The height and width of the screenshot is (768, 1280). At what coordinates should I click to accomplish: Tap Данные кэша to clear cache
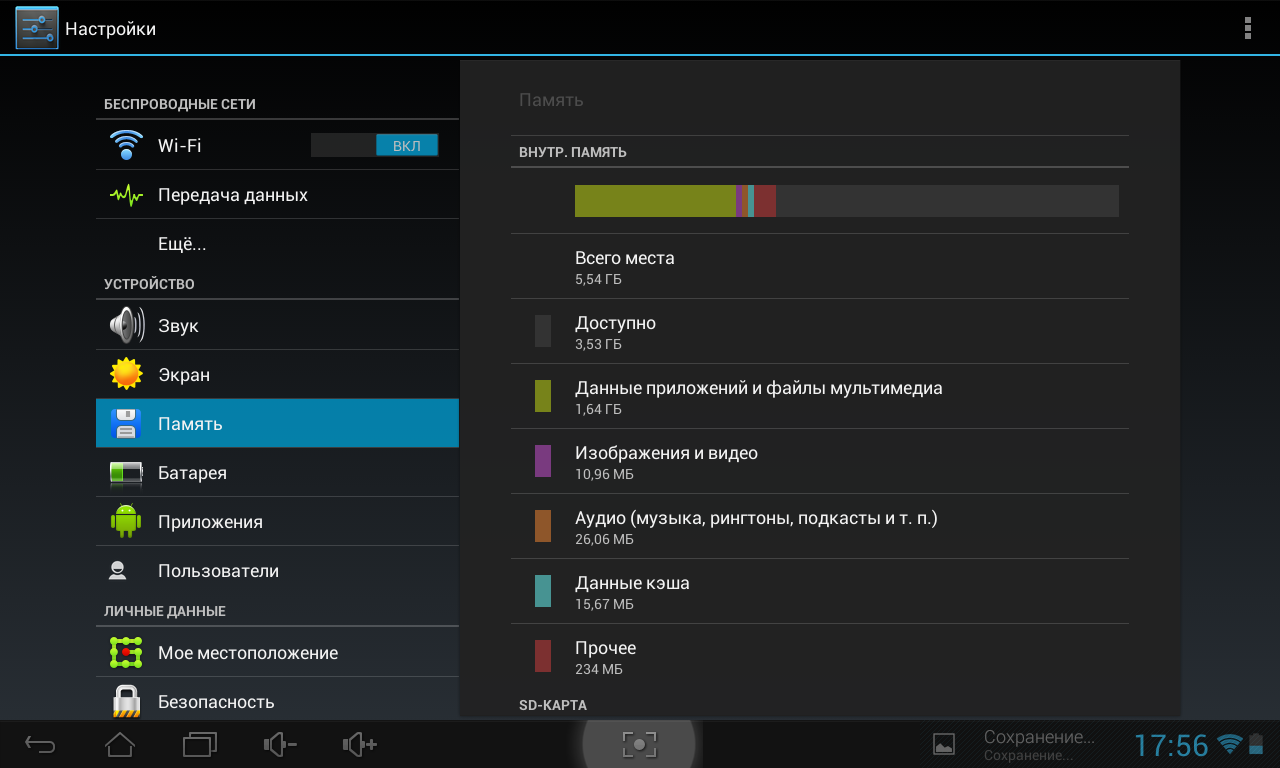(820, 591)
